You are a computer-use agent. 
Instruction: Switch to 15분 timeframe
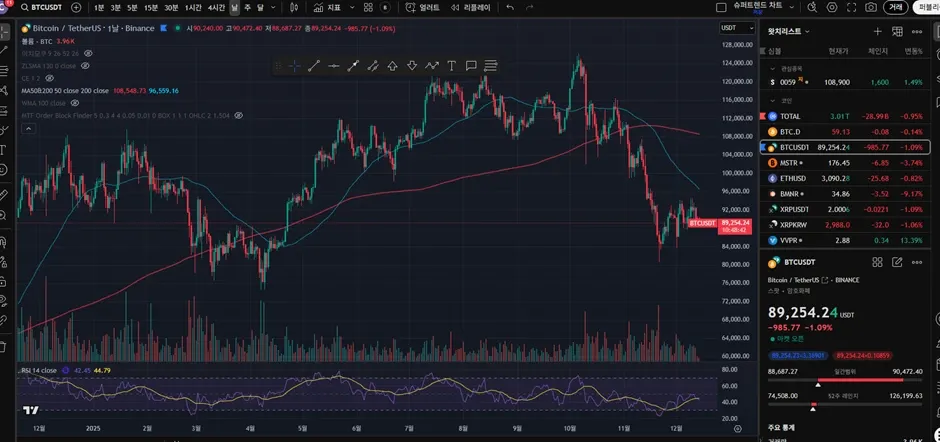coord(151,7)
